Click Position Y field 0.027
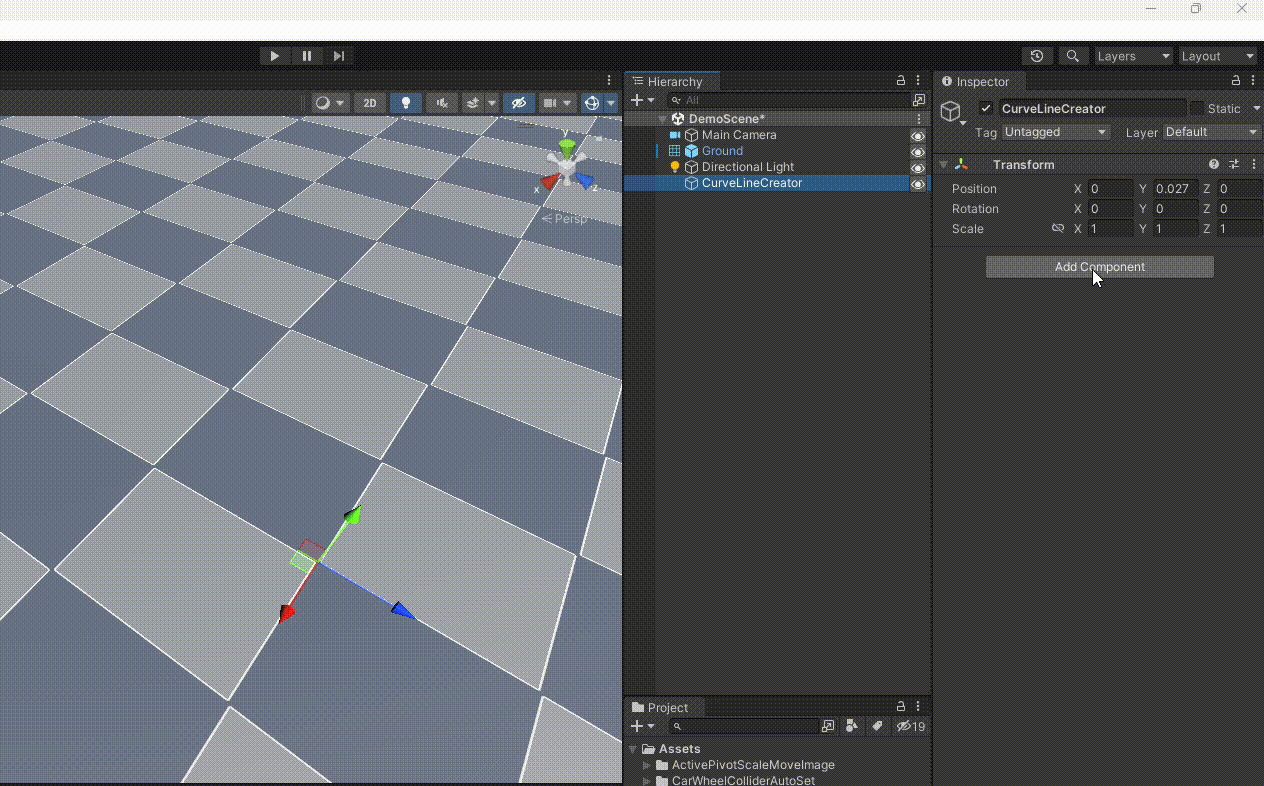 point(1175,189)
